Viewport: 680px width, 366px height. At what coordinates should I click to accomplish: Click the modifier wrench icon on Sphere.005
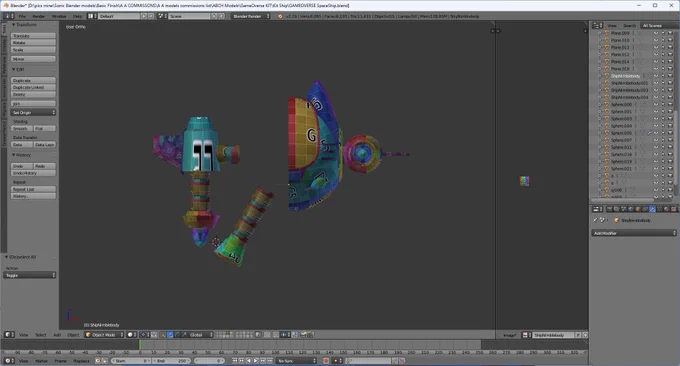click(x=649, y=133)
